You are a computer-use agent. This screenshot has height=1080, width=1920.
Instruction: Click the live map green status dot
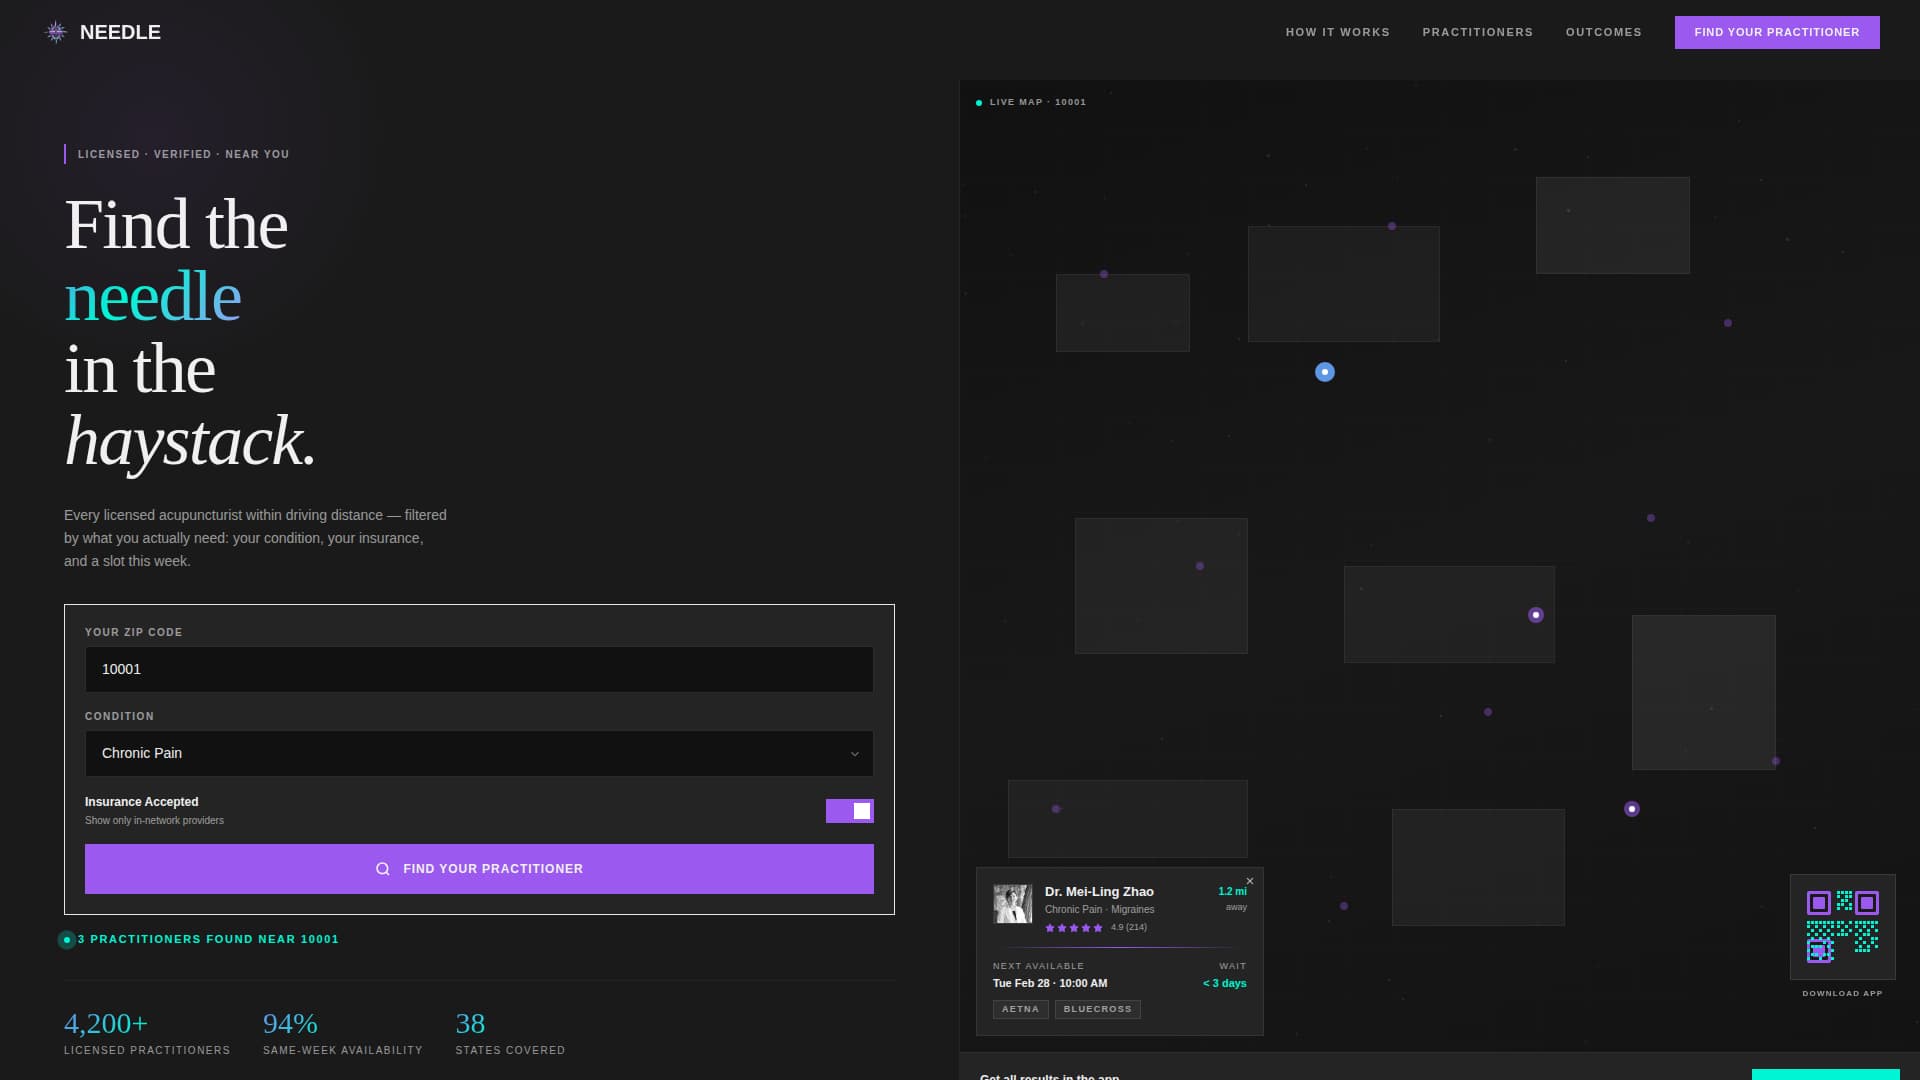click(x=979, y=103)
